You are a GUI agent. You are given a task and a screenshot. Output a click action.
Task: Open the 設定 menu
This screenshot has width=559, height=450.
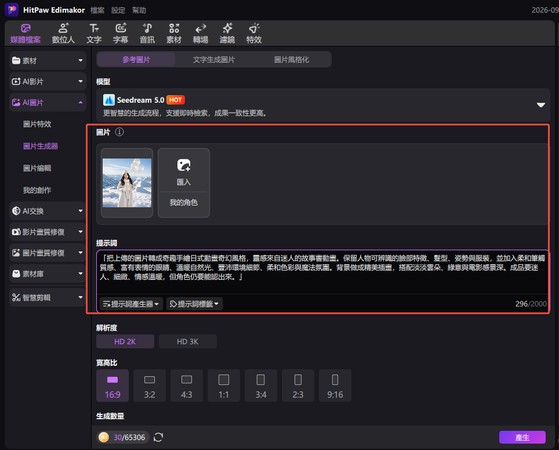point(118,10)
